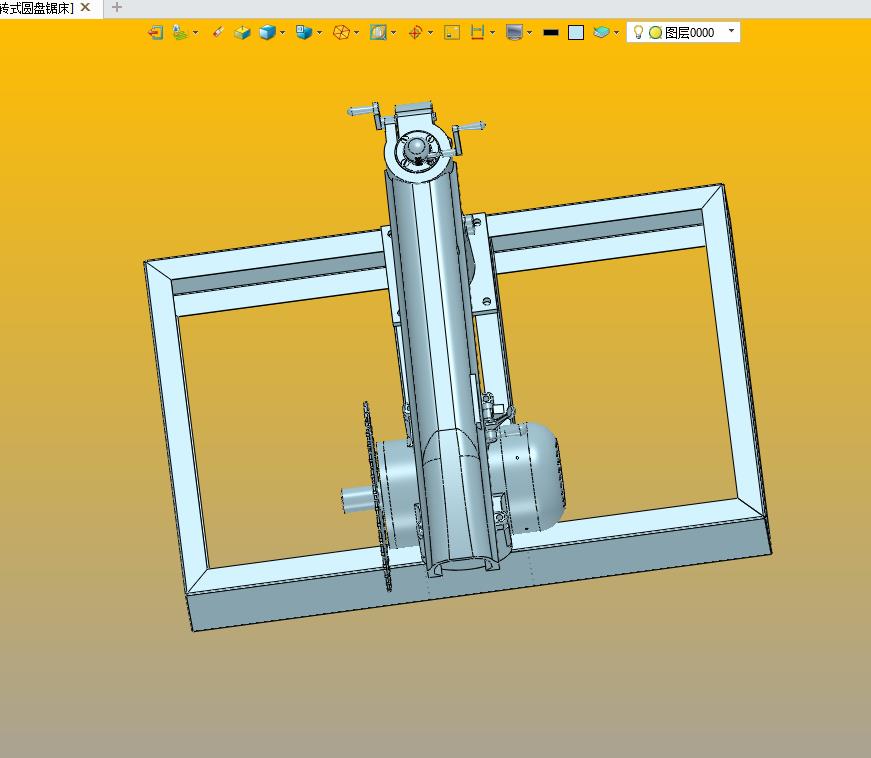Click the red crosshair target icon
This screenshot has width=871, height=758.
coord(416,33)
